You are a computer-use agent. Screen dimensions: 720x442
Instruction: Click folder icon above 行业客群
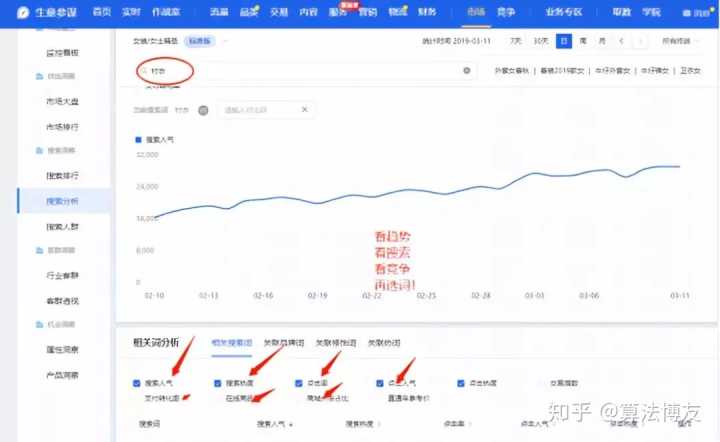(39, 250)
